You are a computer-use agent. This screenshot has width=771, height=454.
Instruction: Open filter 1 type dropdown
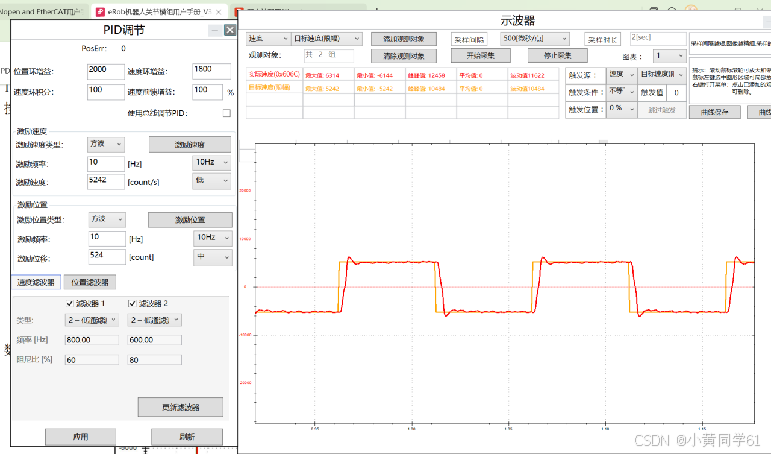91,320
